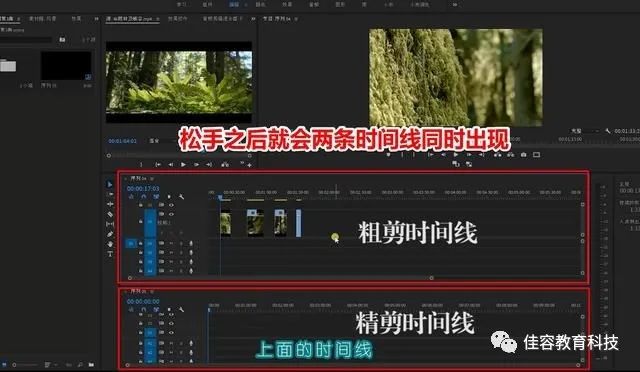The image size is (640, 372).
Task: Click the 00:00:17:03 timecode field
Action: point(143,189)
